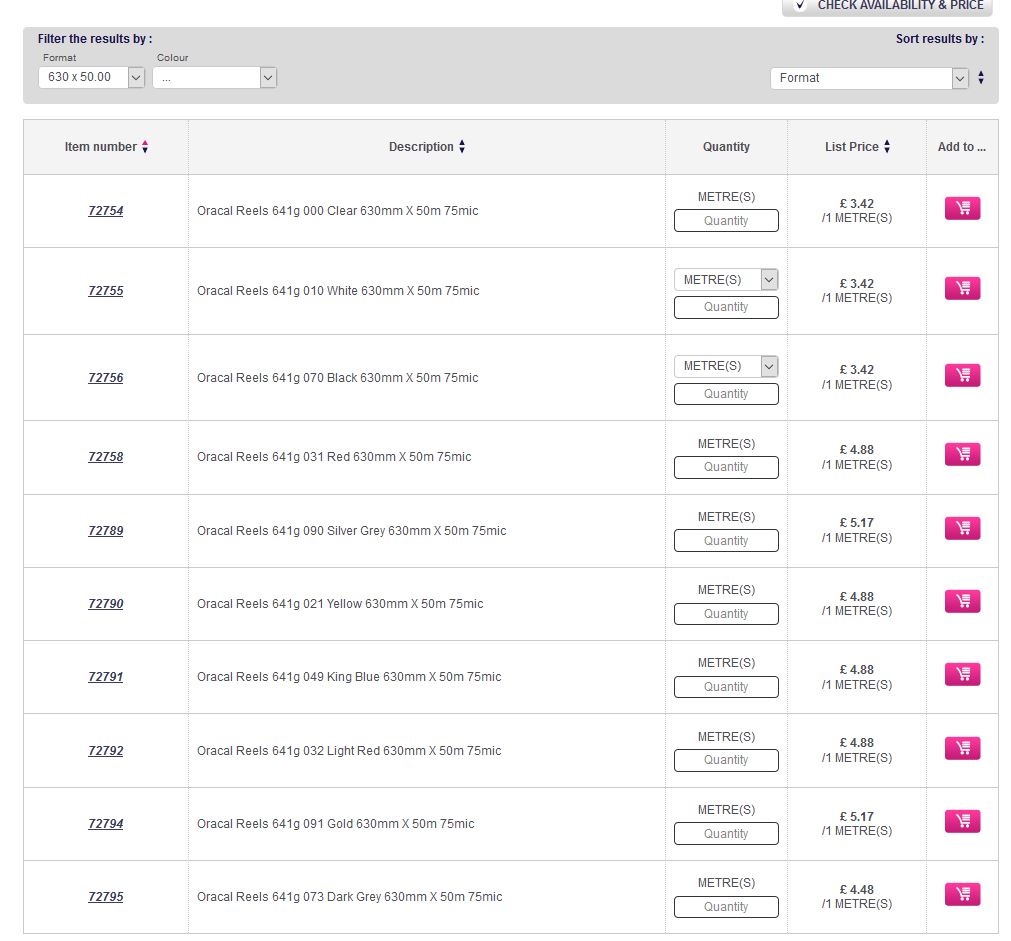Add Dark Grey 72795 to cart
This screenshot has height=941, width=1011.
(962, 894)
